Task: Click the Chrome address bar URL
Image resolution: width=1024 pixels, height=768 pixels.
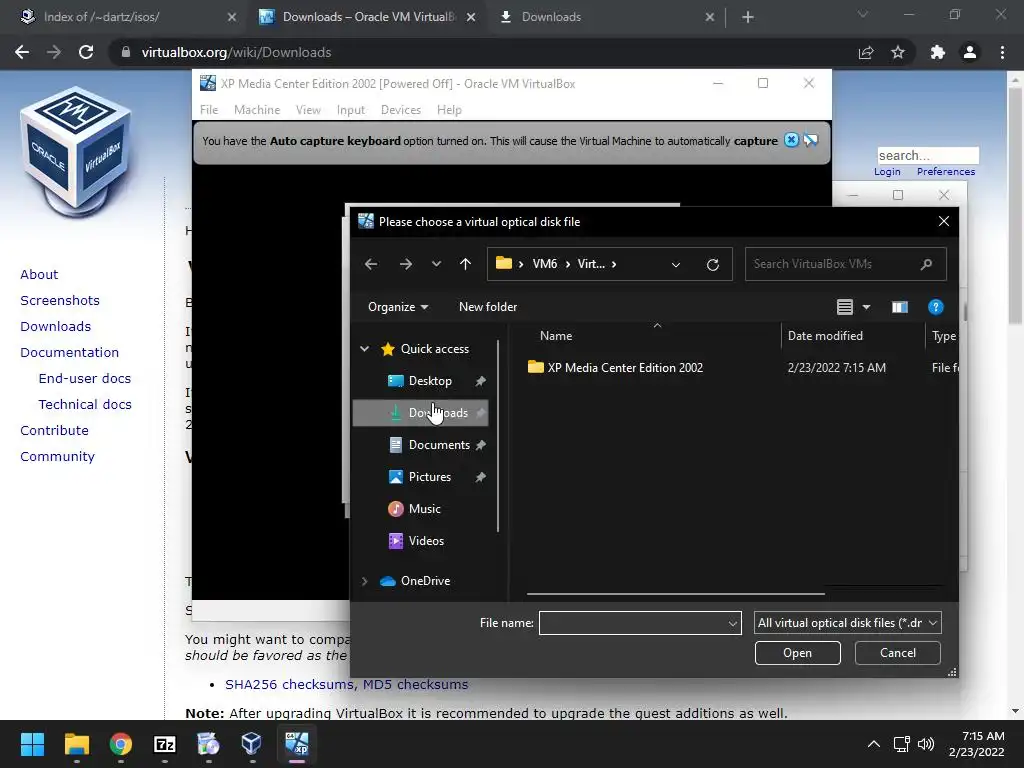Action: pyautogui.click(x=236, y=52)
